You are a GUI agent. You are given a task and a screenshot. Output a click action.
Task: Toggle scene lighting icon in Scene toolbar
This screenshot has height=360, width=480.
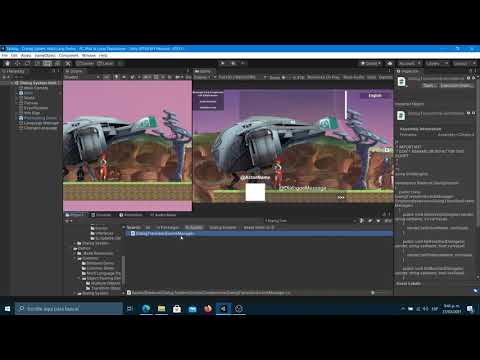click(116, 77)
